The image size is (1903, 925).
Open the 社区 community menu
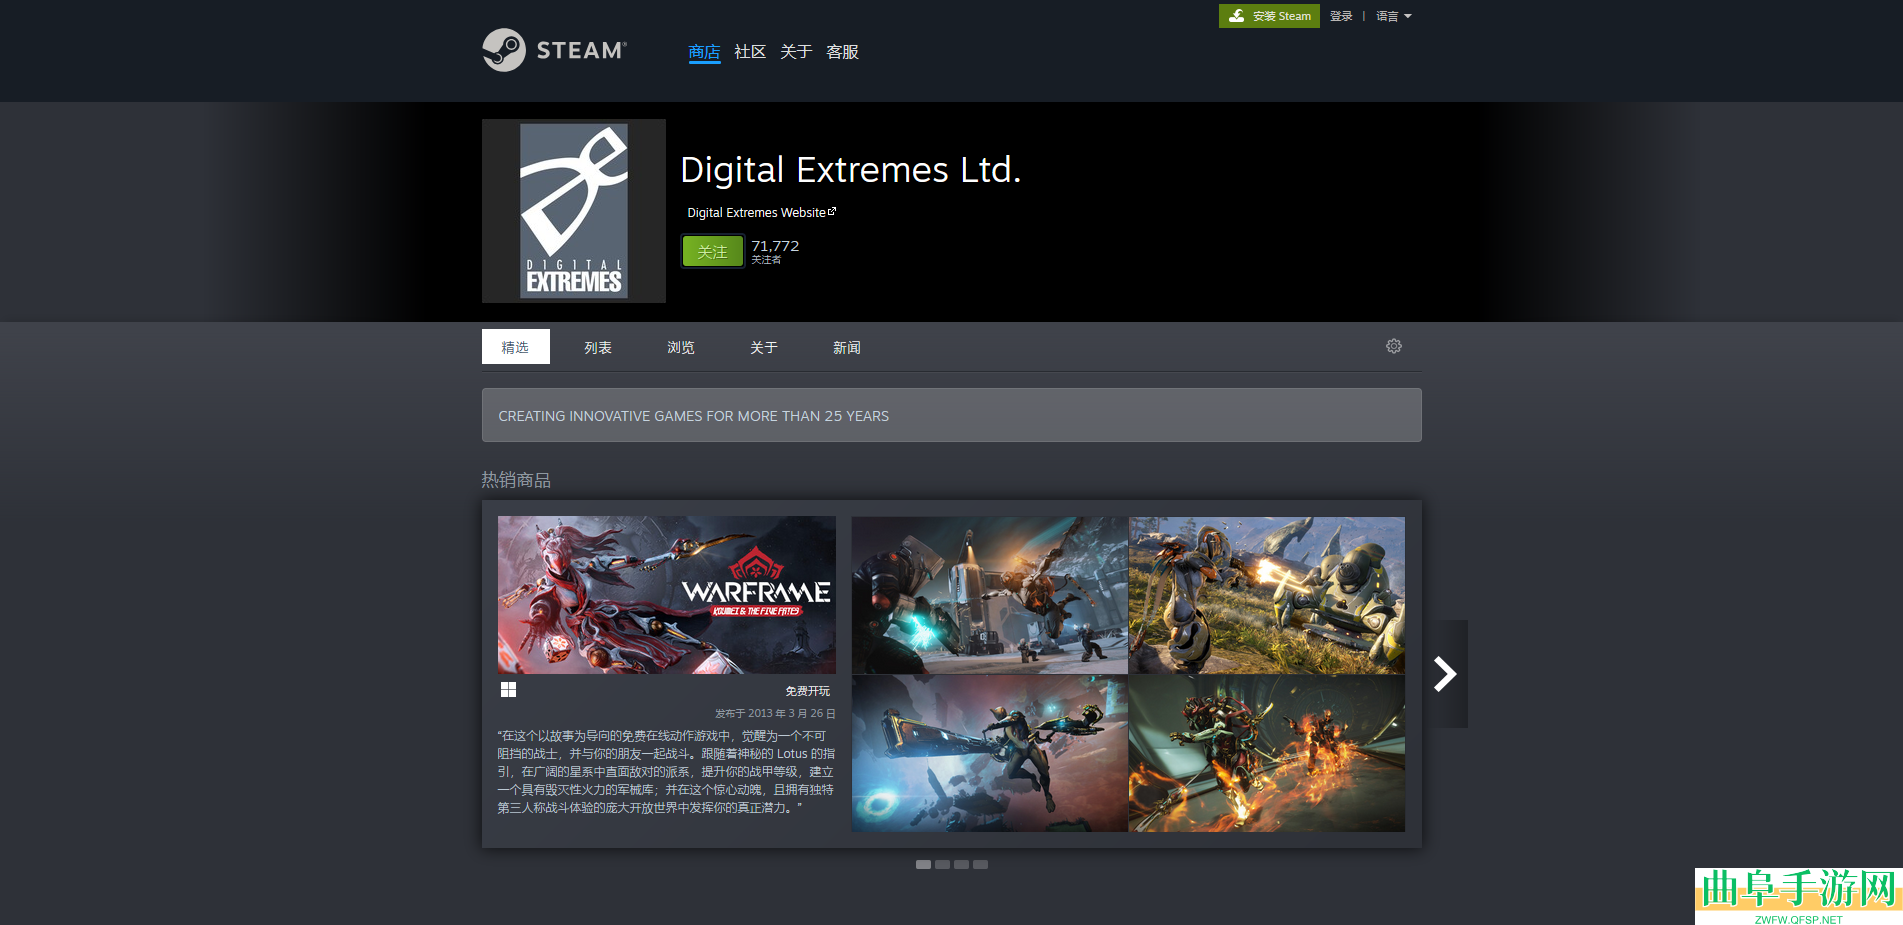(x=750, y=52)
